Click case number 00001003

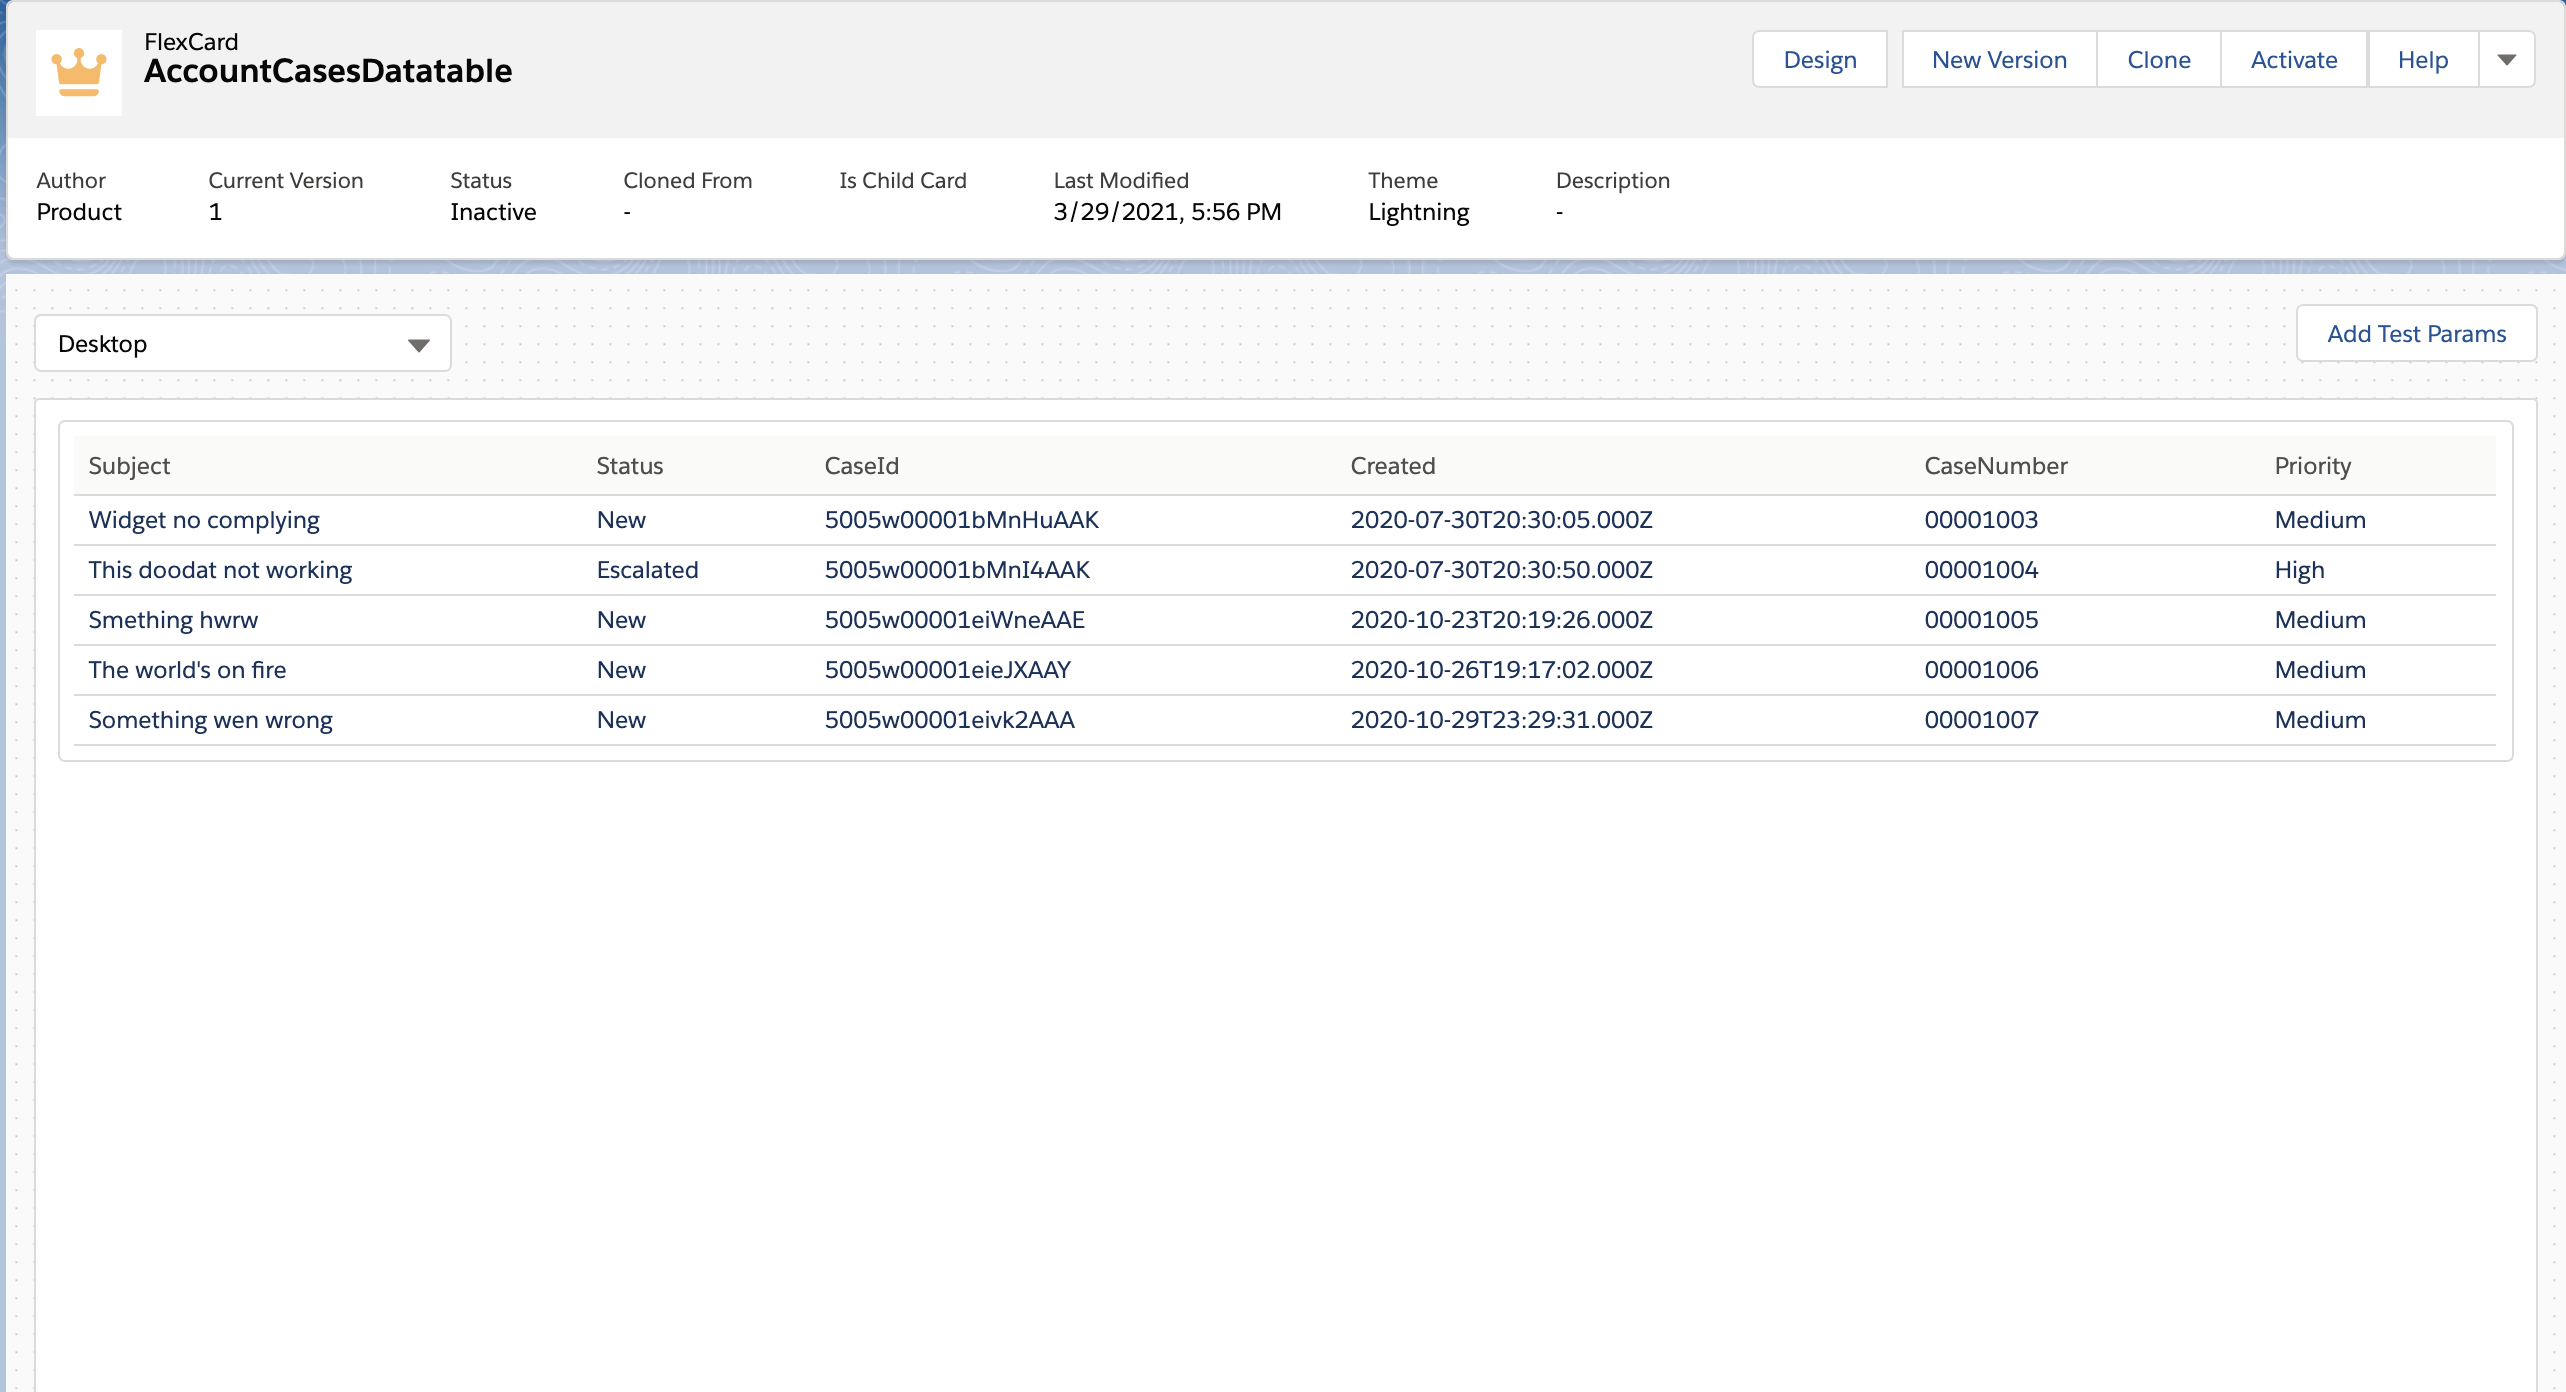(x=1981, y=520)
